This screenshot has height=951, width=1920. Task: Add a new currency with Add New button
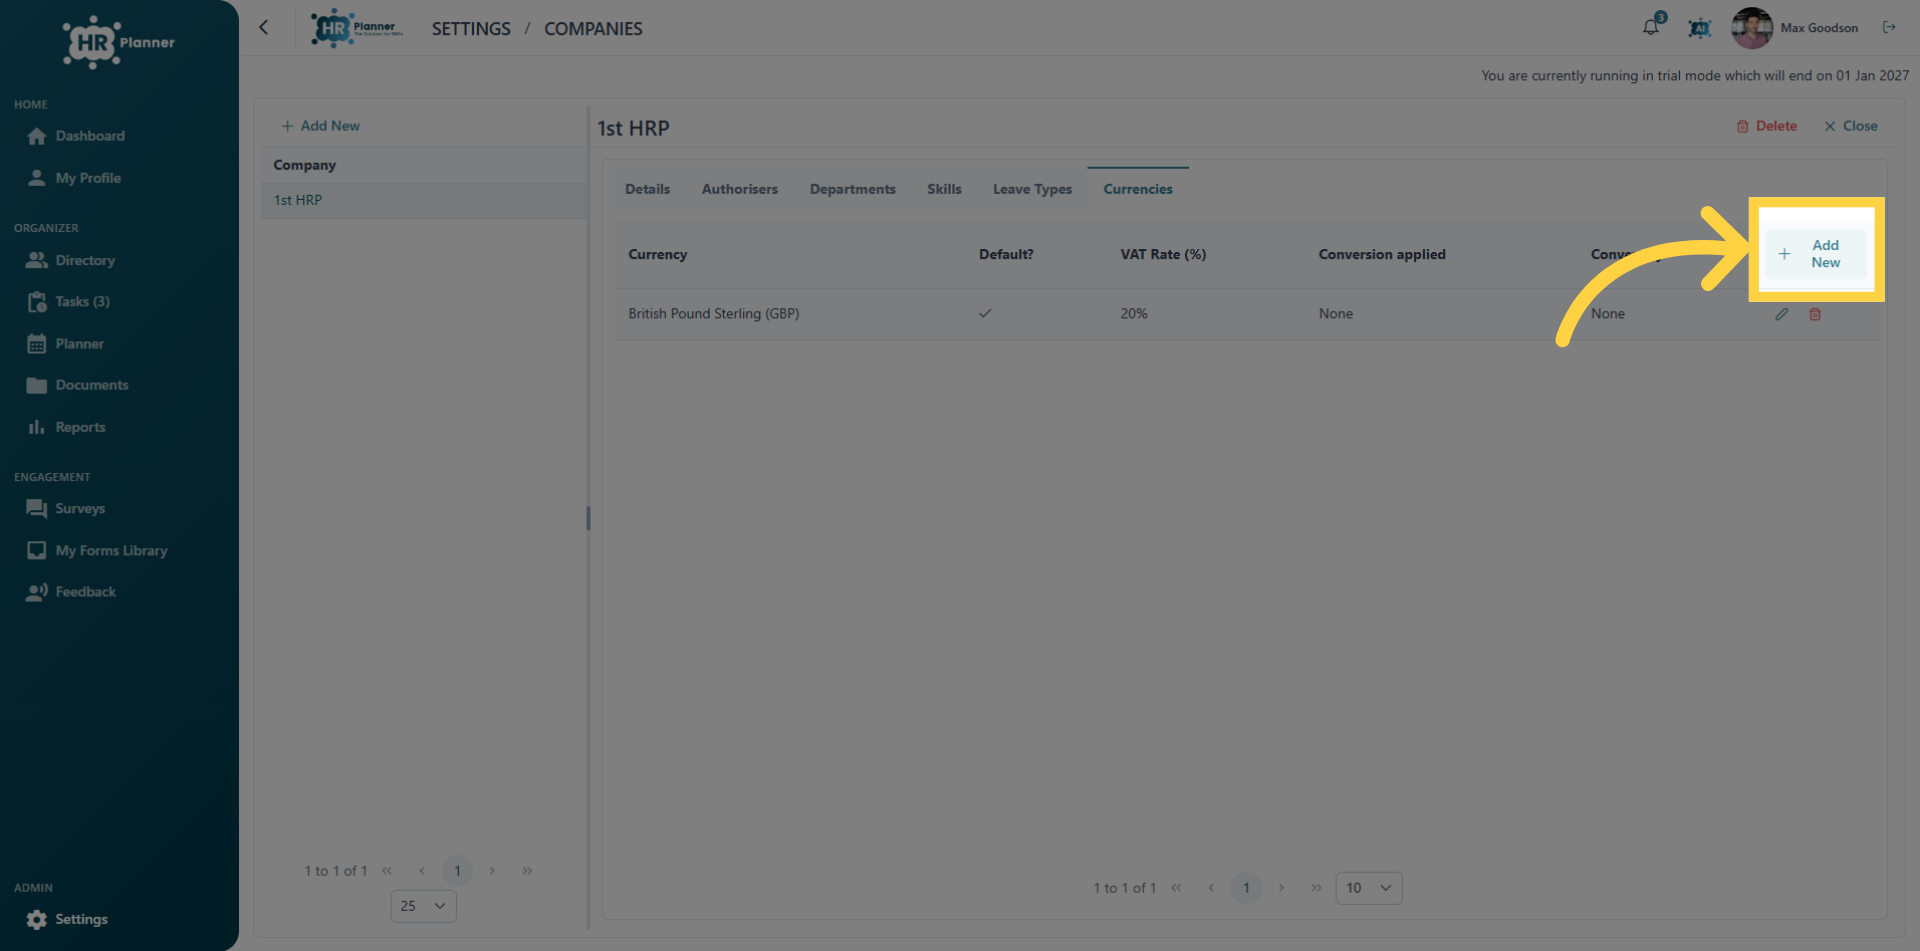tap(1815, 254)
